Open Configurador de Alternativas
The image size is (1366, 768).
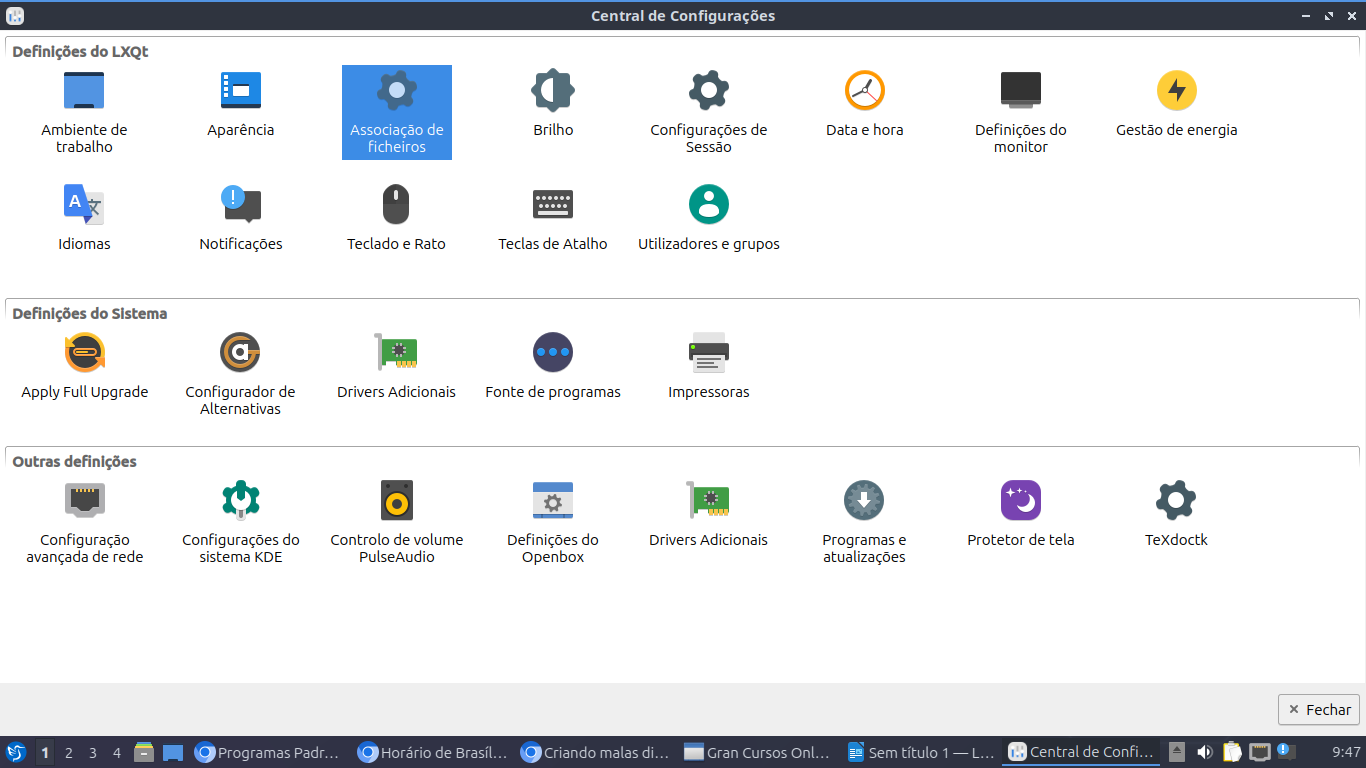(241, 374)
